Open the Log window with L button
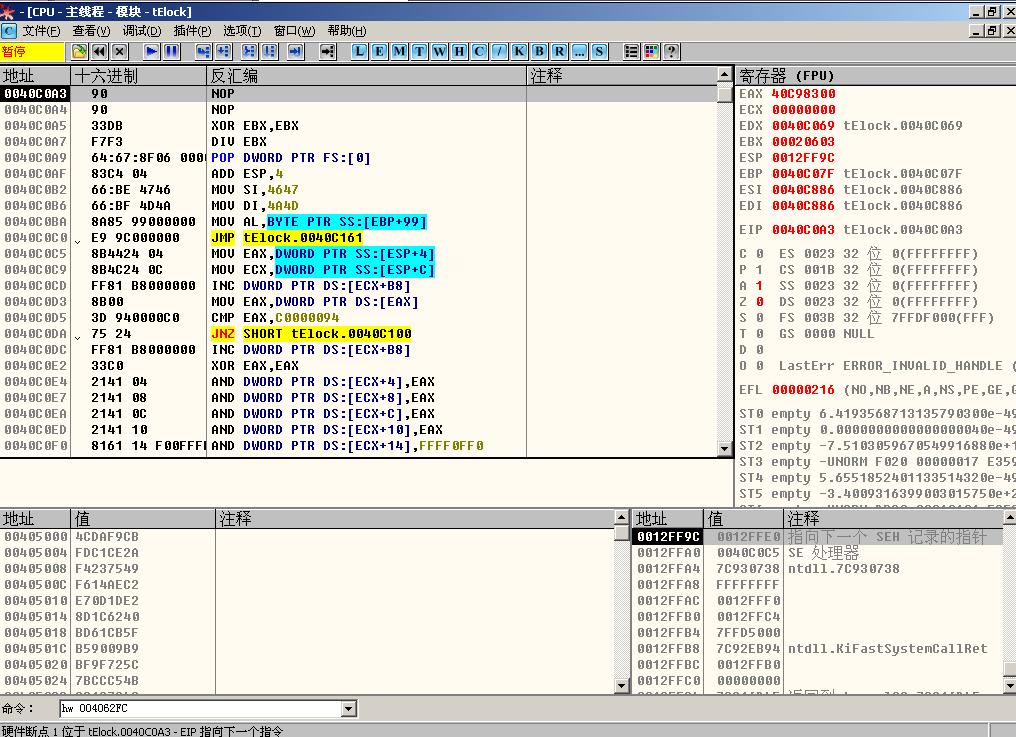1016x737 pixels. pyautogui.click(x=359, y=51)
